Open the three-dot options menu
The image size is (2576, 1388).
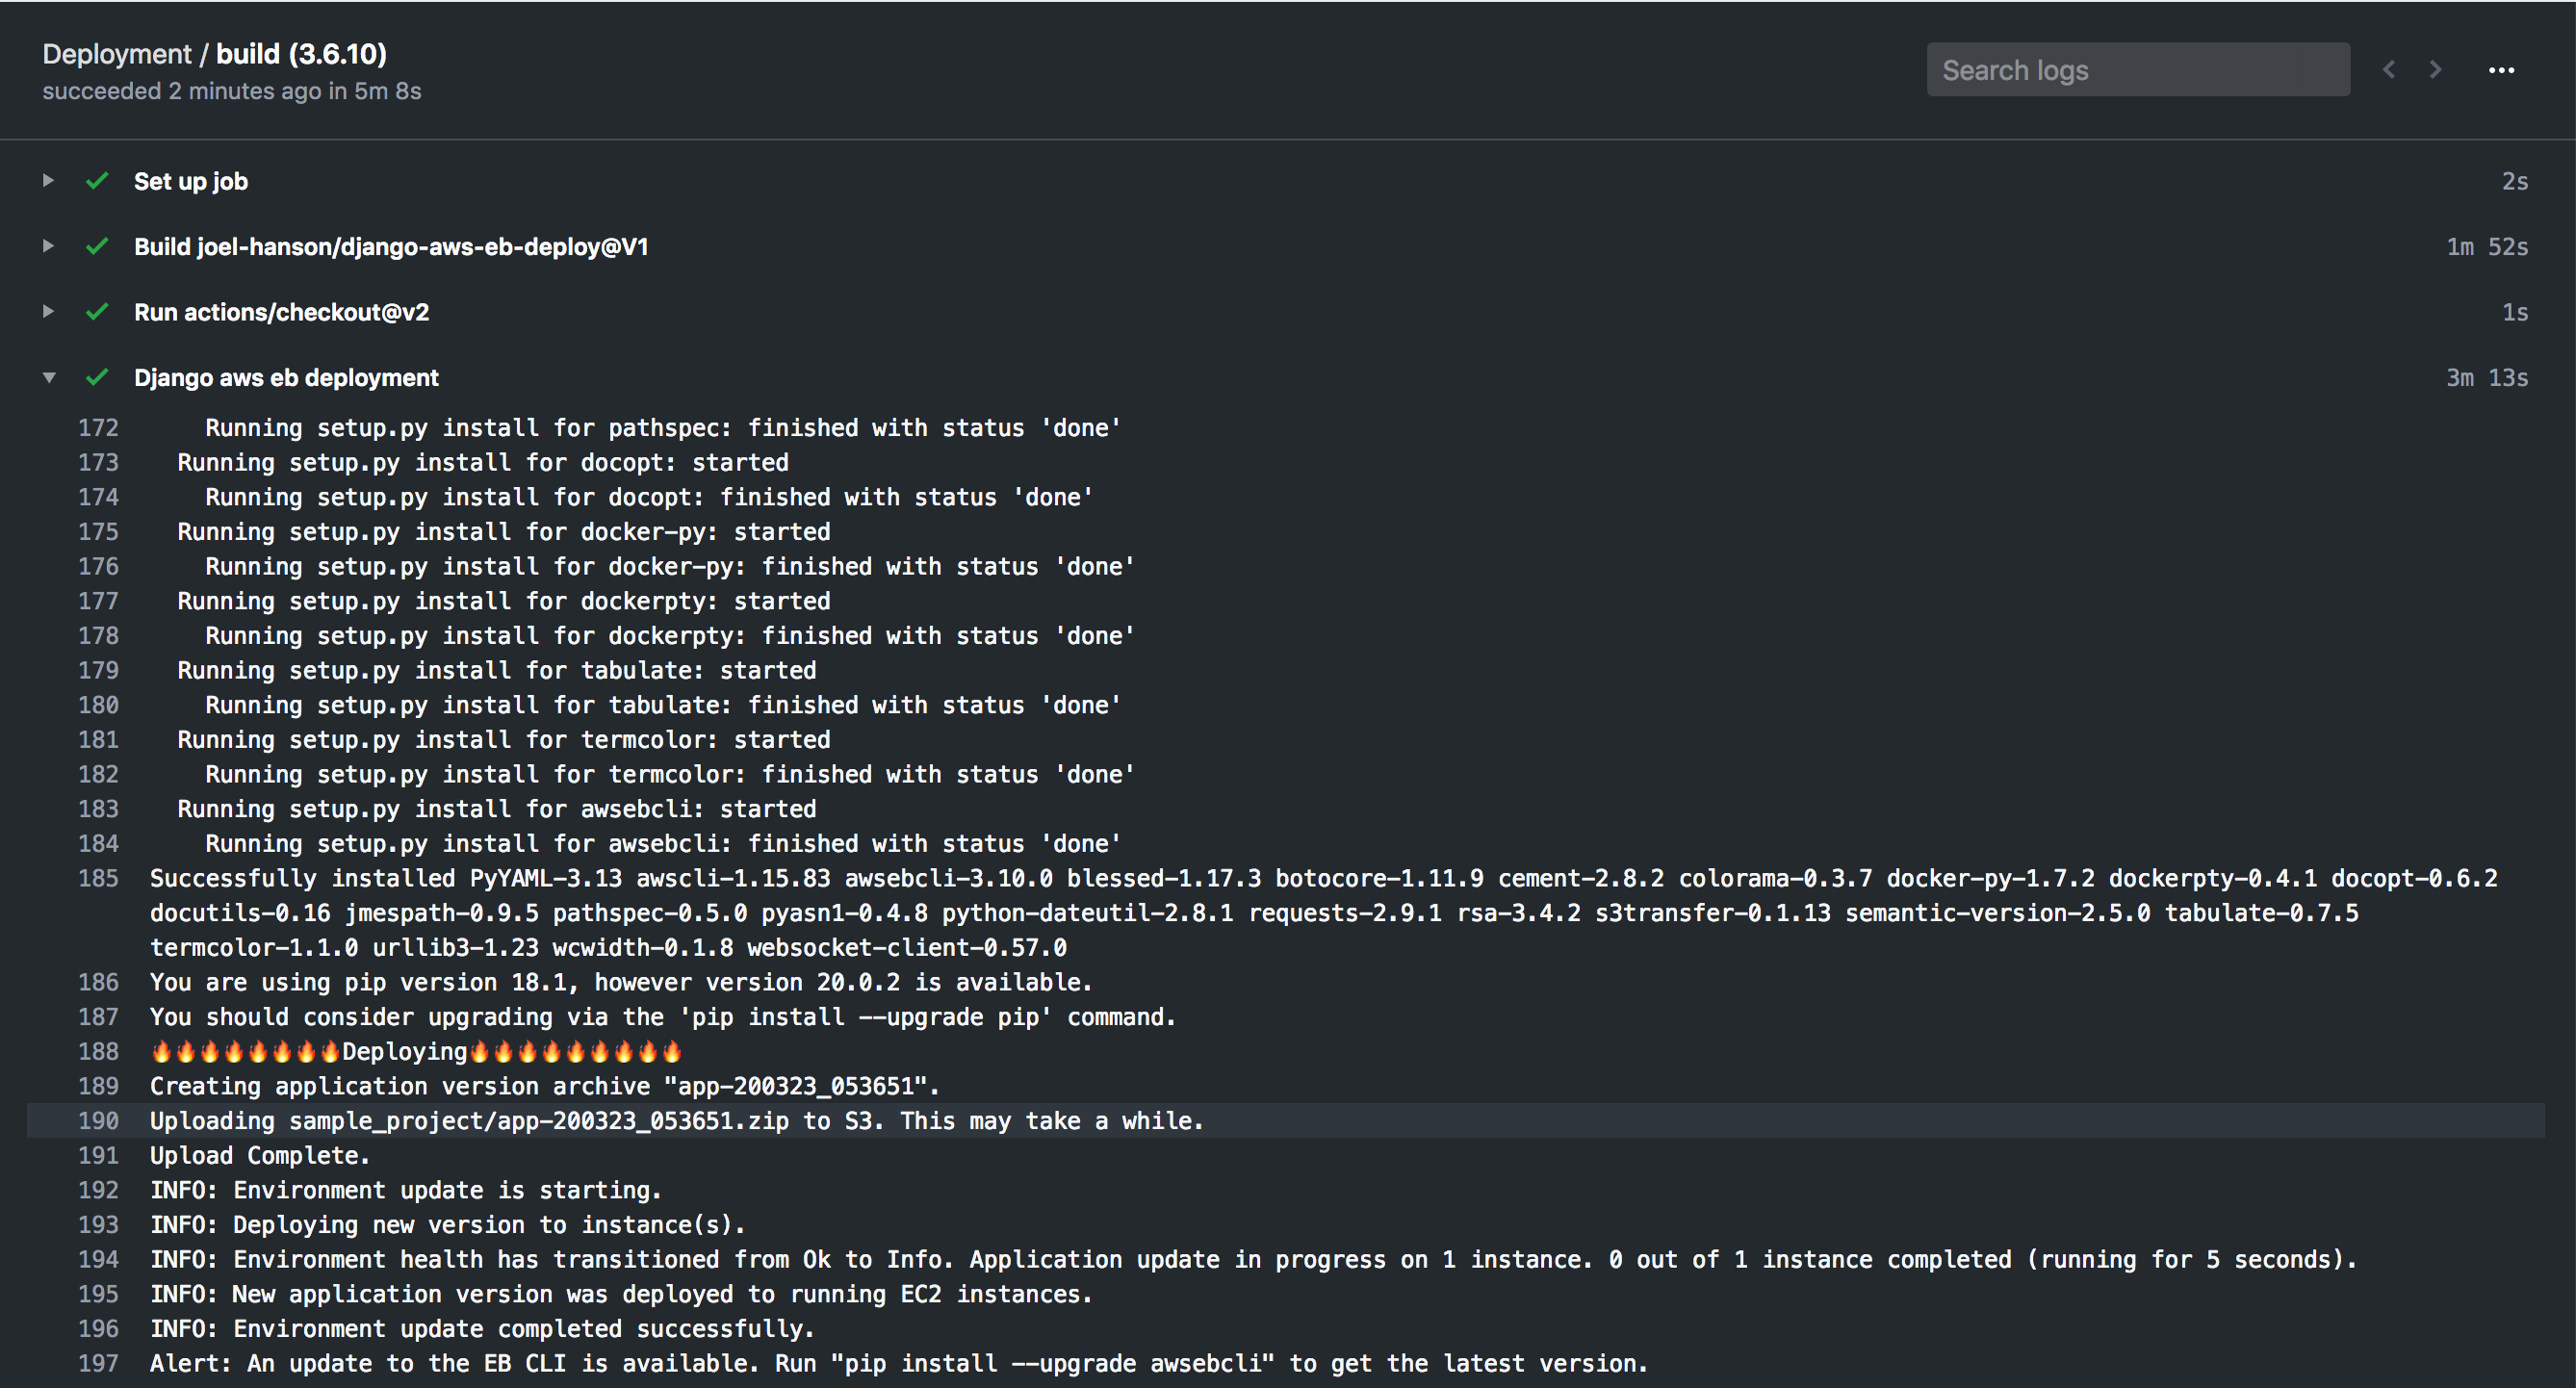point(2501,70)
